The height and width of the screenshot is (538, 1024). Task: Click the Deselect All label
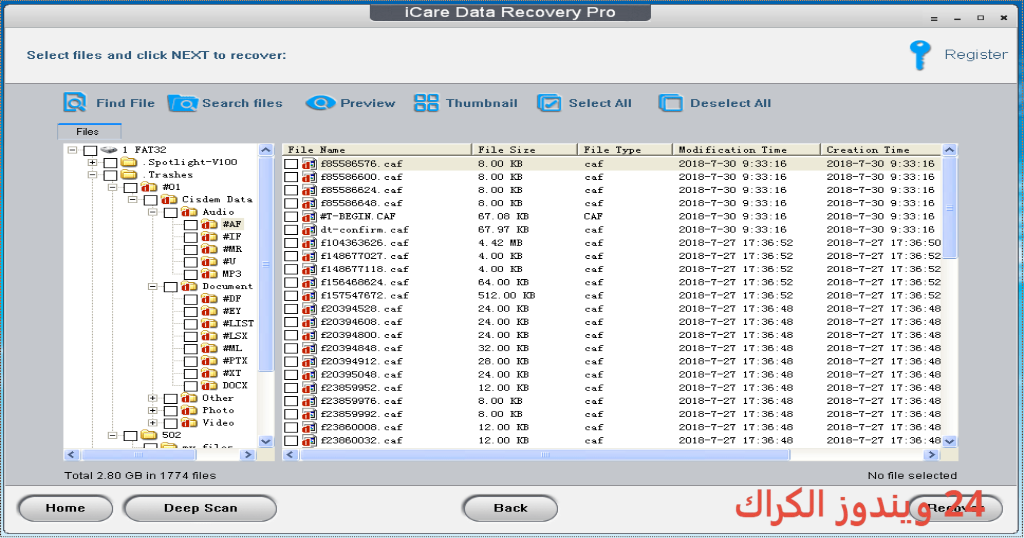click(x=730, y=103)
